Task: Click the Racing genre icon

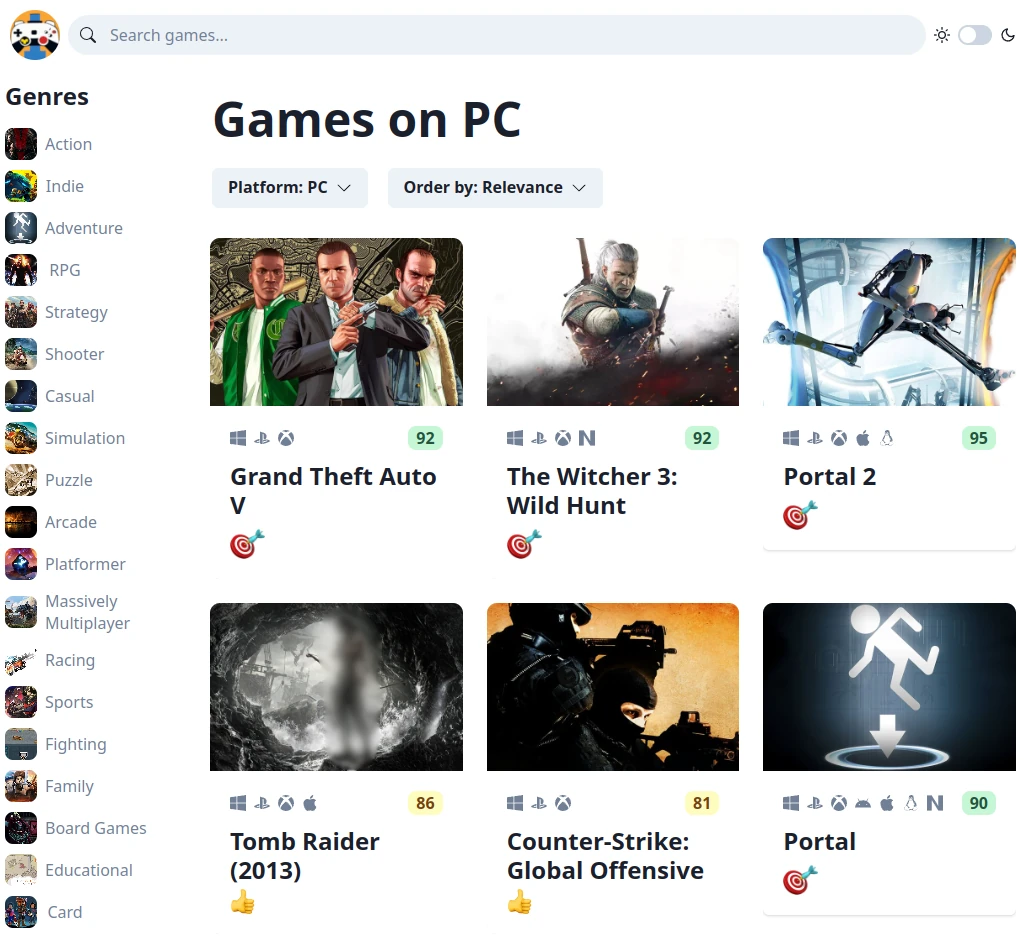Action: tap(21, 660)
